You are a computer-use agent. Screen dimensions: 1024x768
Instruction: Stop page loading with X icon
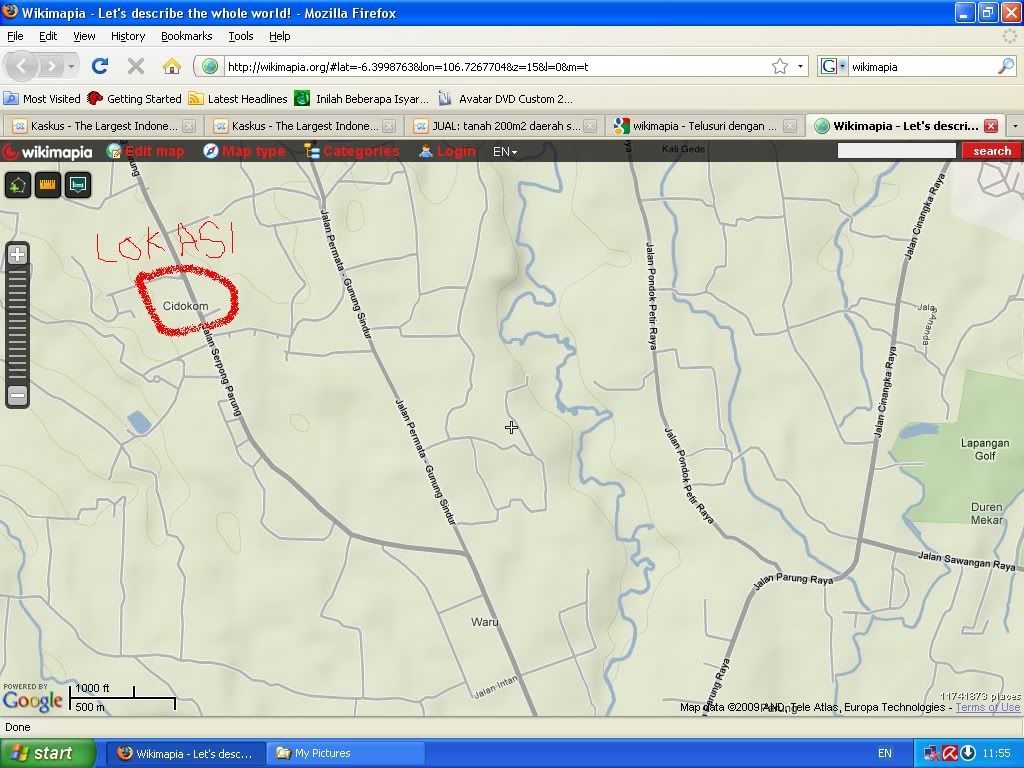tap(136, 66)
